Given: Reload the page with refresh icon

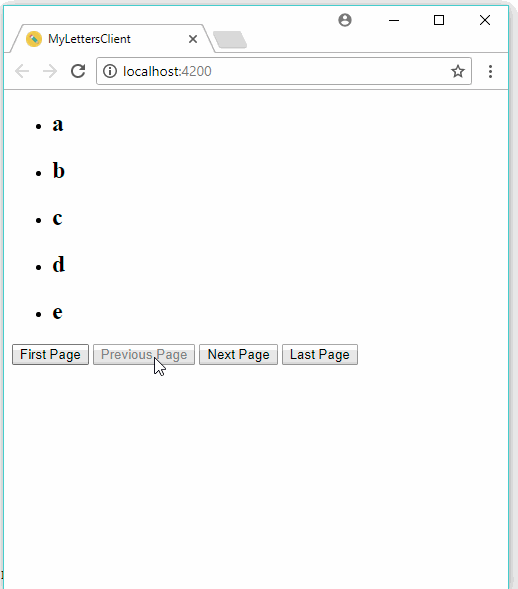Looking at the screenshot, I should tap(78, 71).
